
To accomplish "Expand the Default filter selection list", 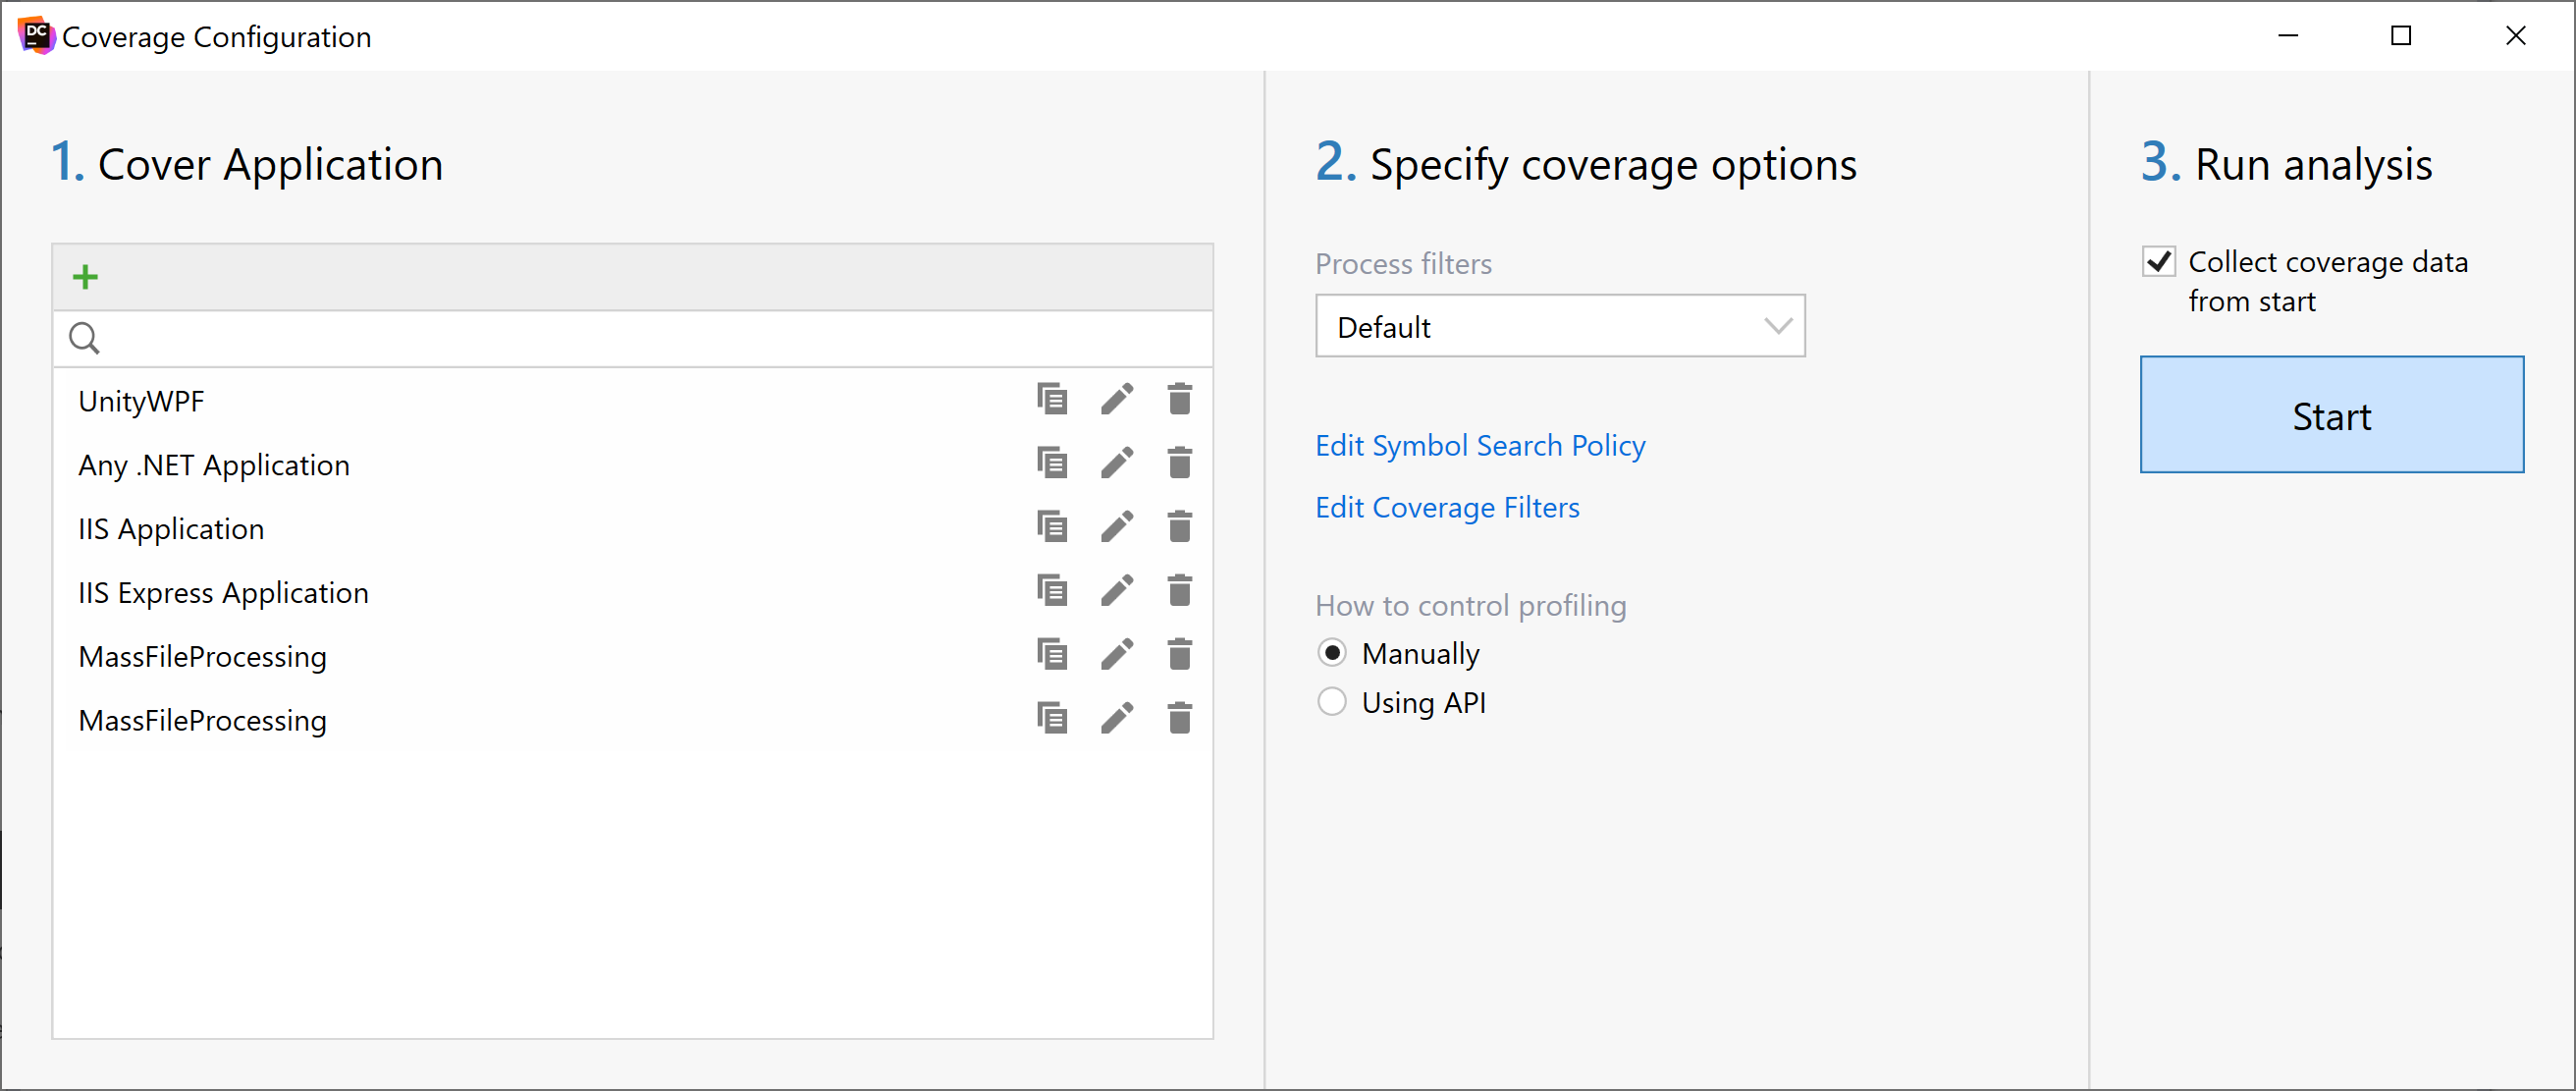I will coord(1559,326).
